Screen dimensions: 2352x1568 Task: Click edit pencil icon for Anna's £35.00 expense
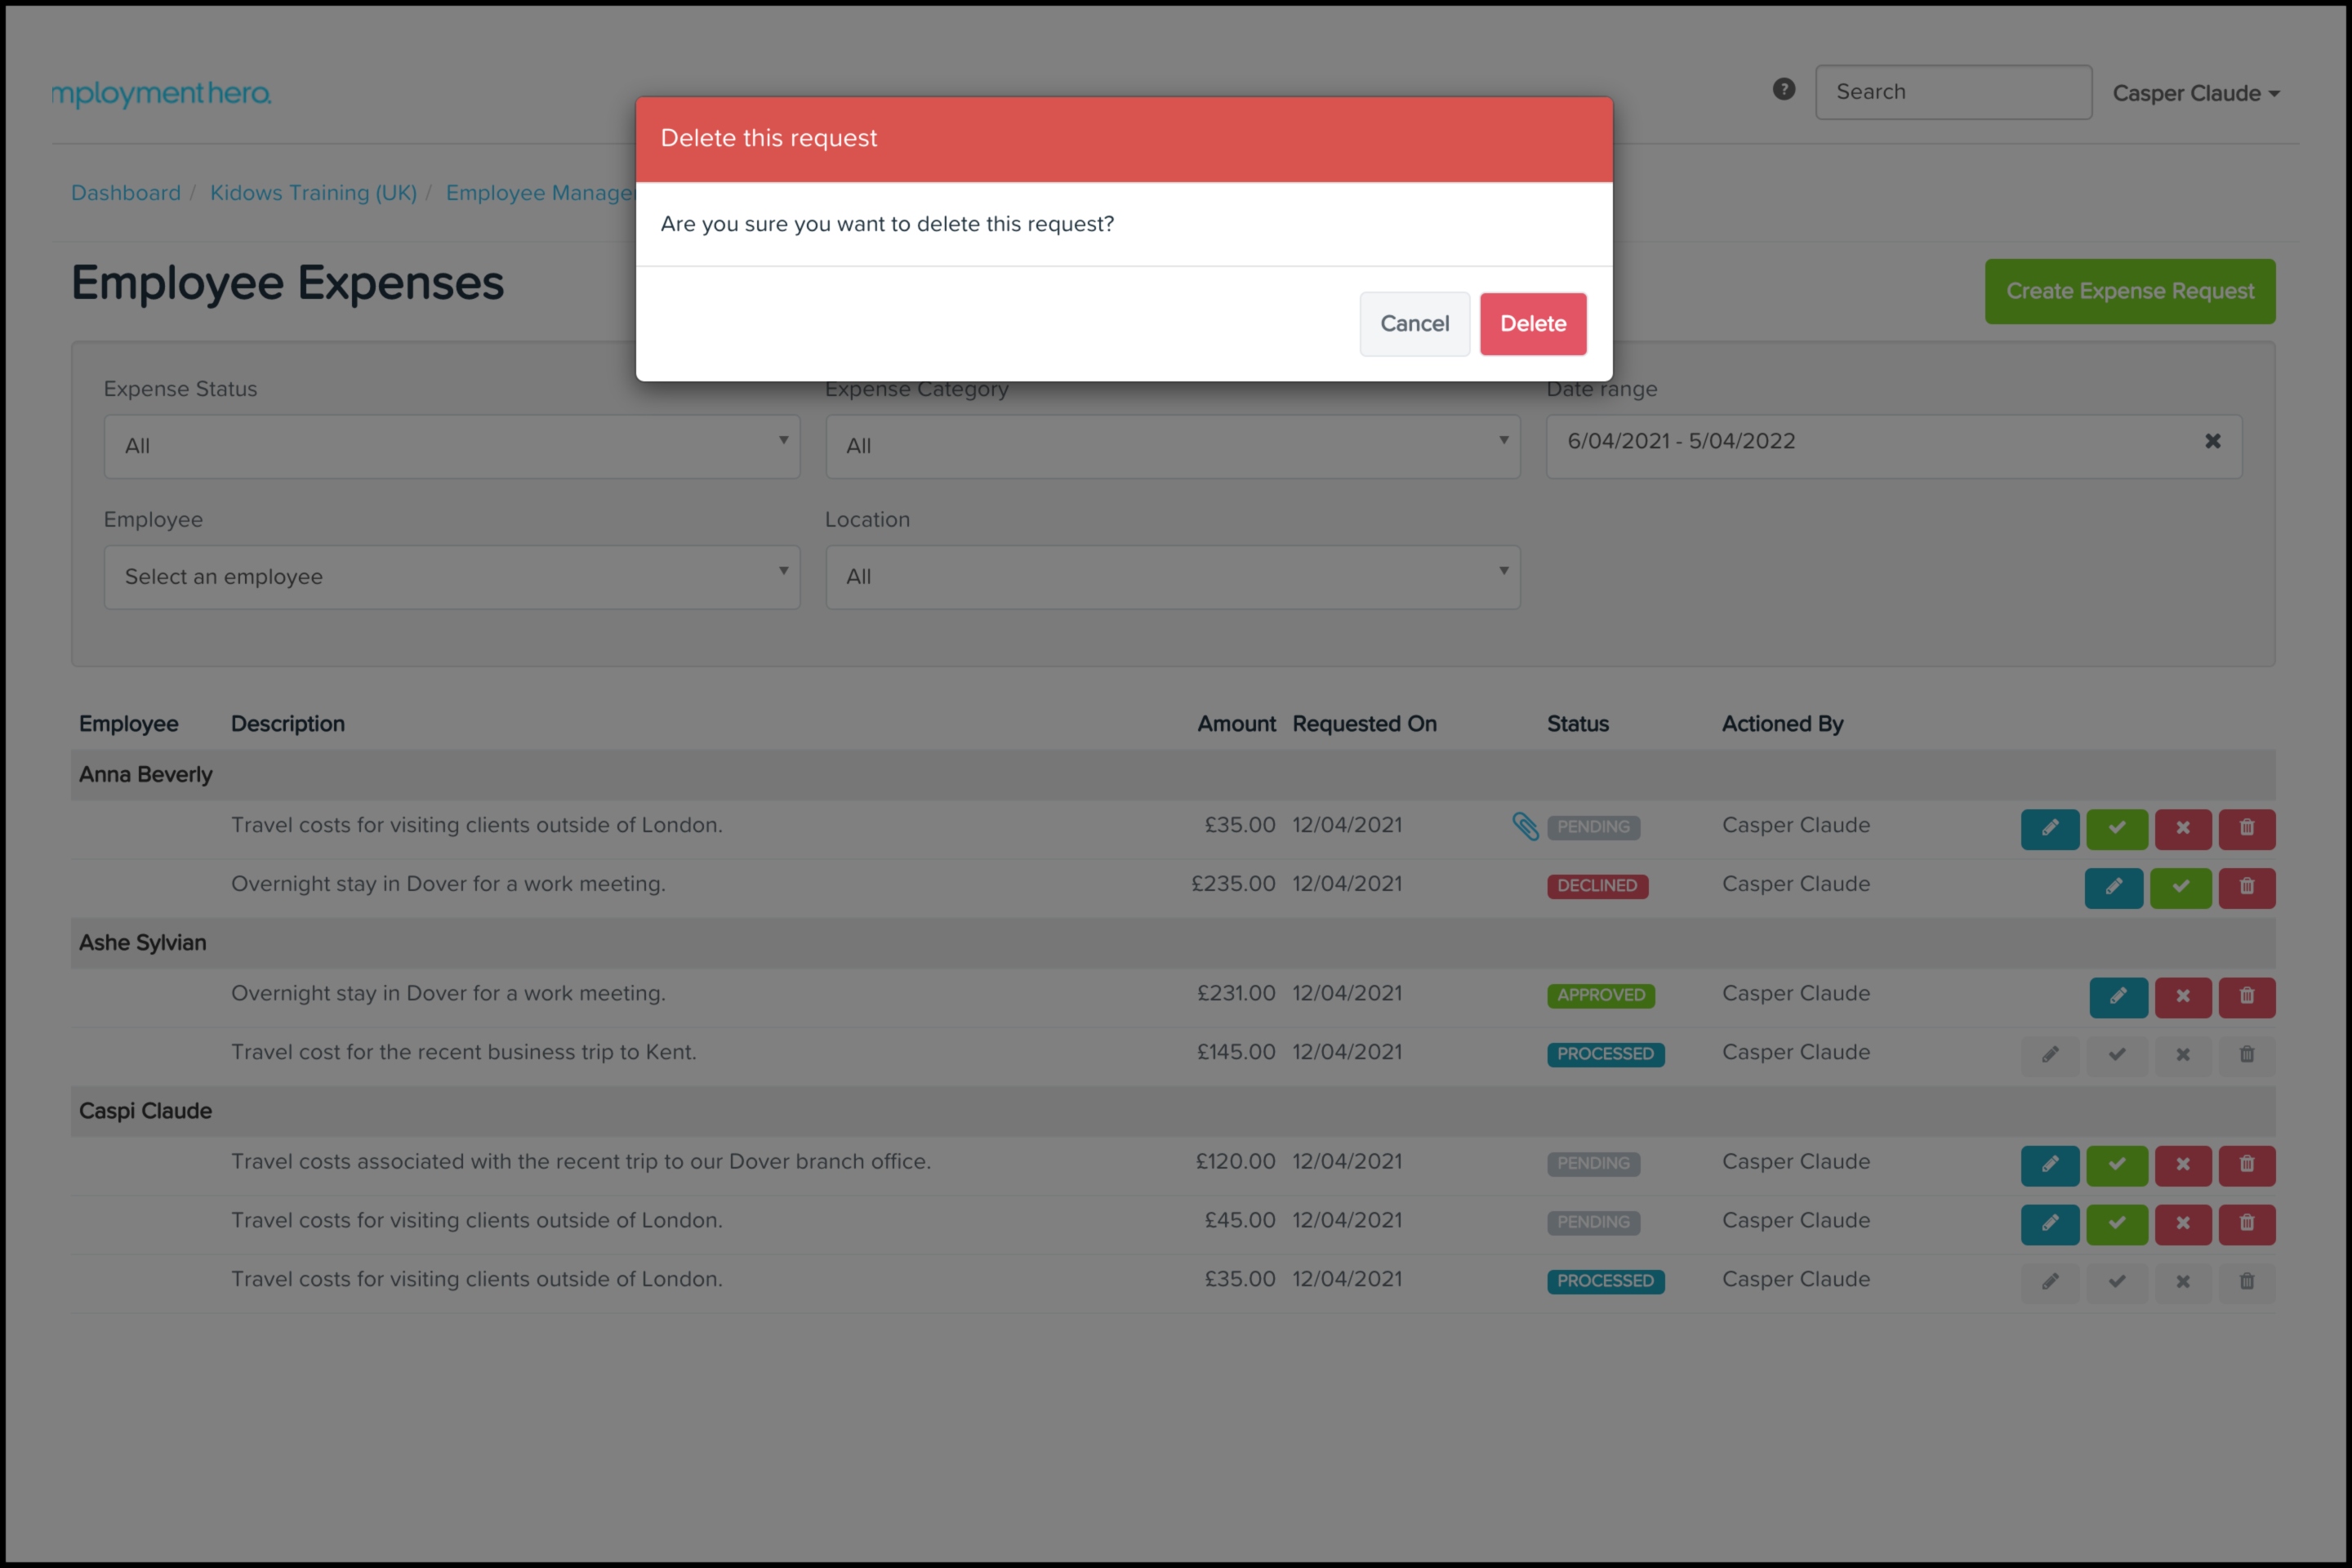click(x=2049, y=828)
